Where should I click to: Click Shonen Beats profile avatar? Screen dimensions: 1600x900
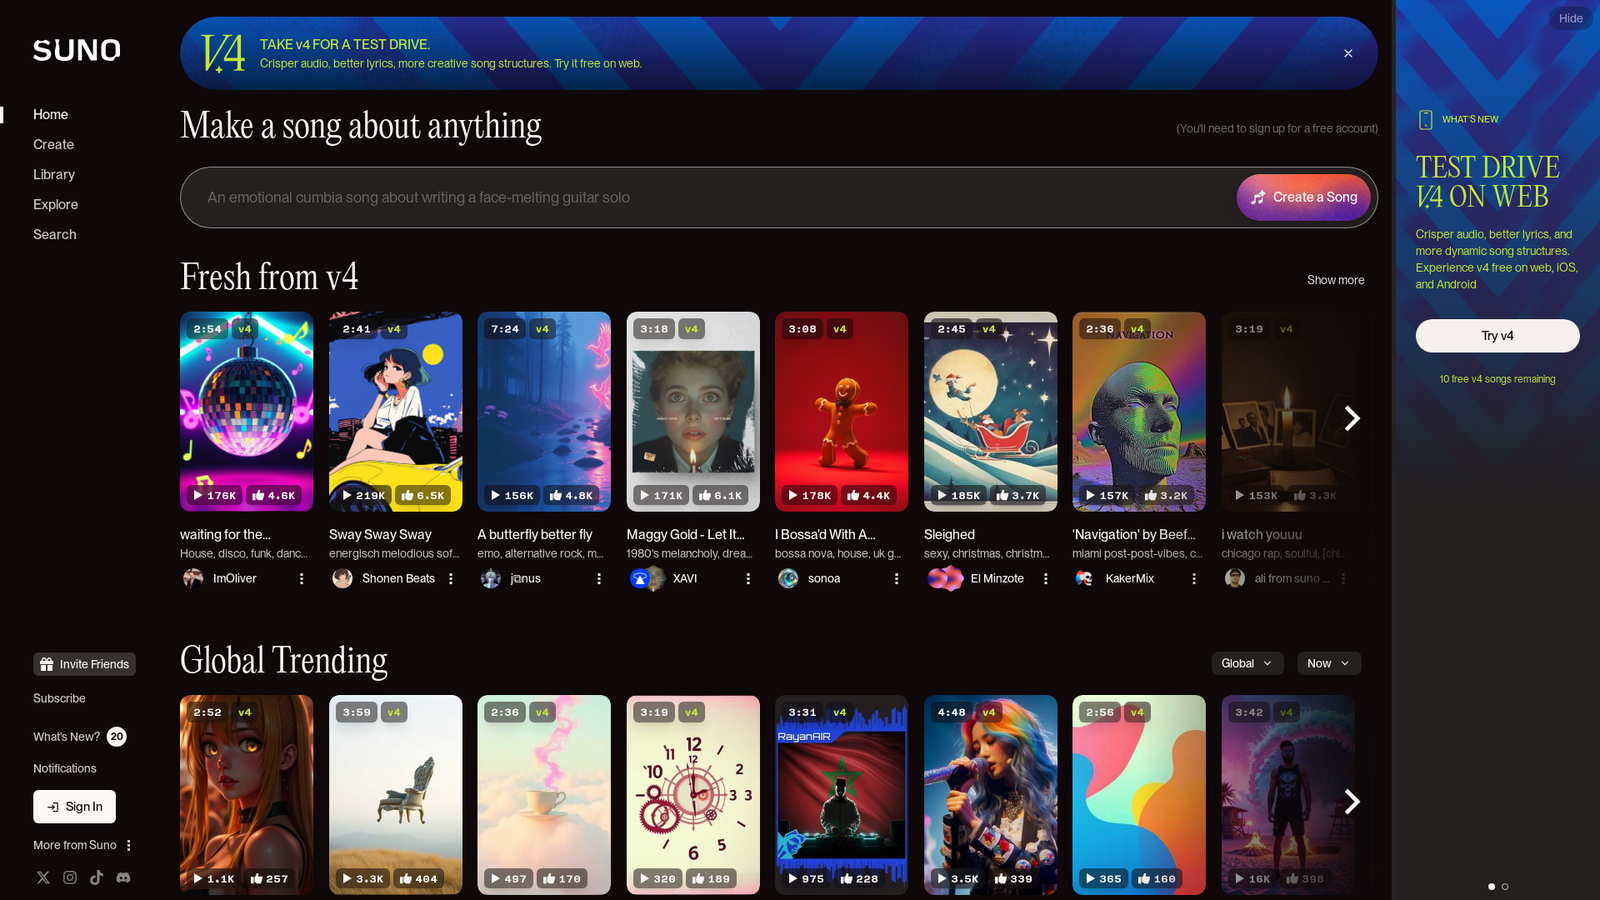coord(342,578)
